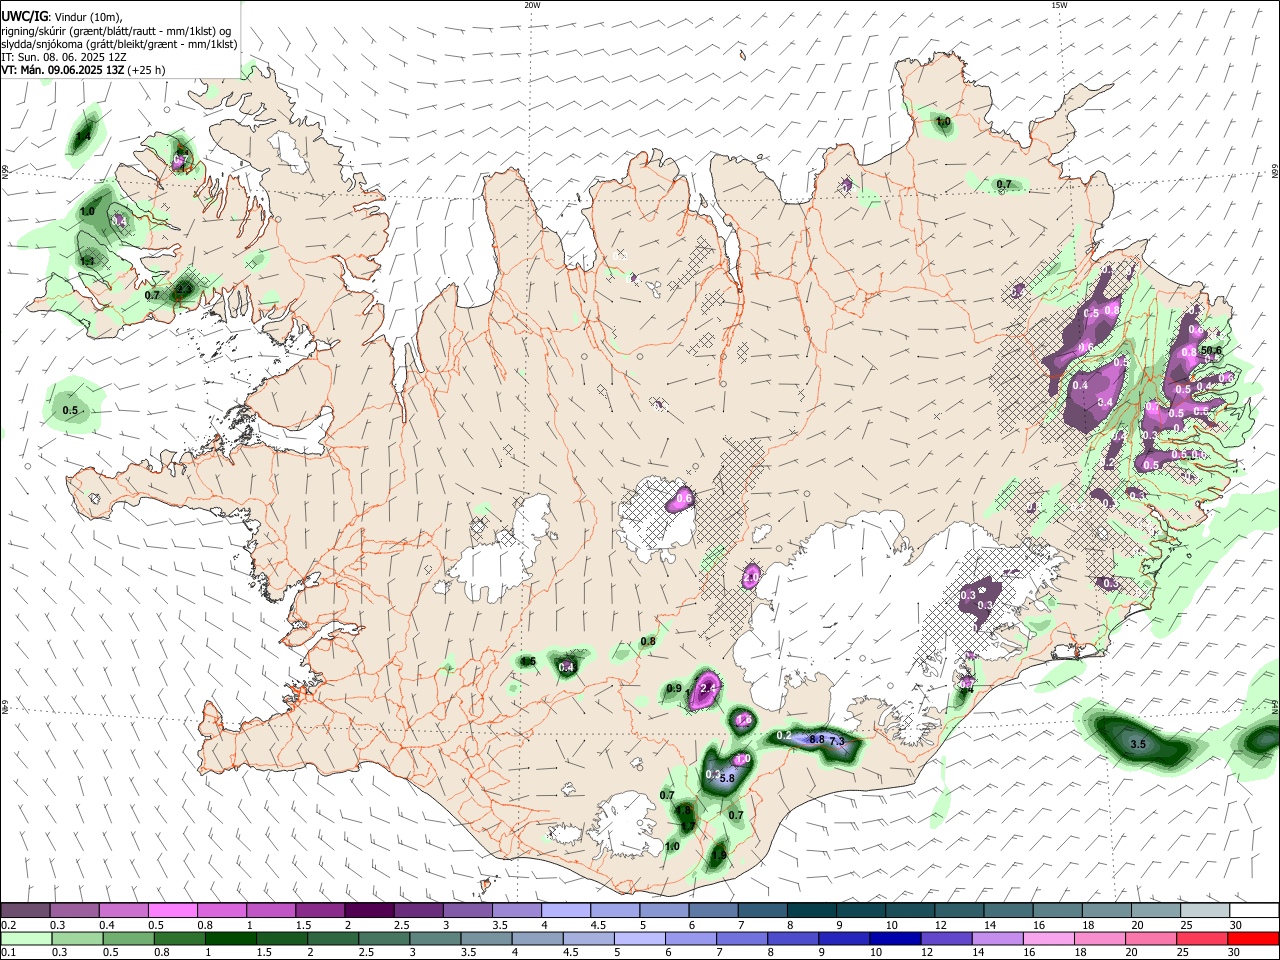The height and width of the screenshot is (960, 1280).
Task: Click the 'VT: Mán. 09.06.2025 13Z (+25 h)' line
Action: point(83,70)
